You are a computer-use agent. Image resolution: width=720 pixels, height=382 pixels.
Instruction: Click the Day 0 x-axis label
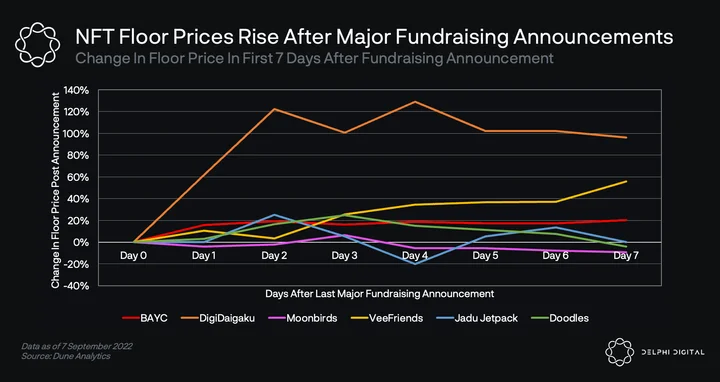pyautogui.click(x=133, y=256)
